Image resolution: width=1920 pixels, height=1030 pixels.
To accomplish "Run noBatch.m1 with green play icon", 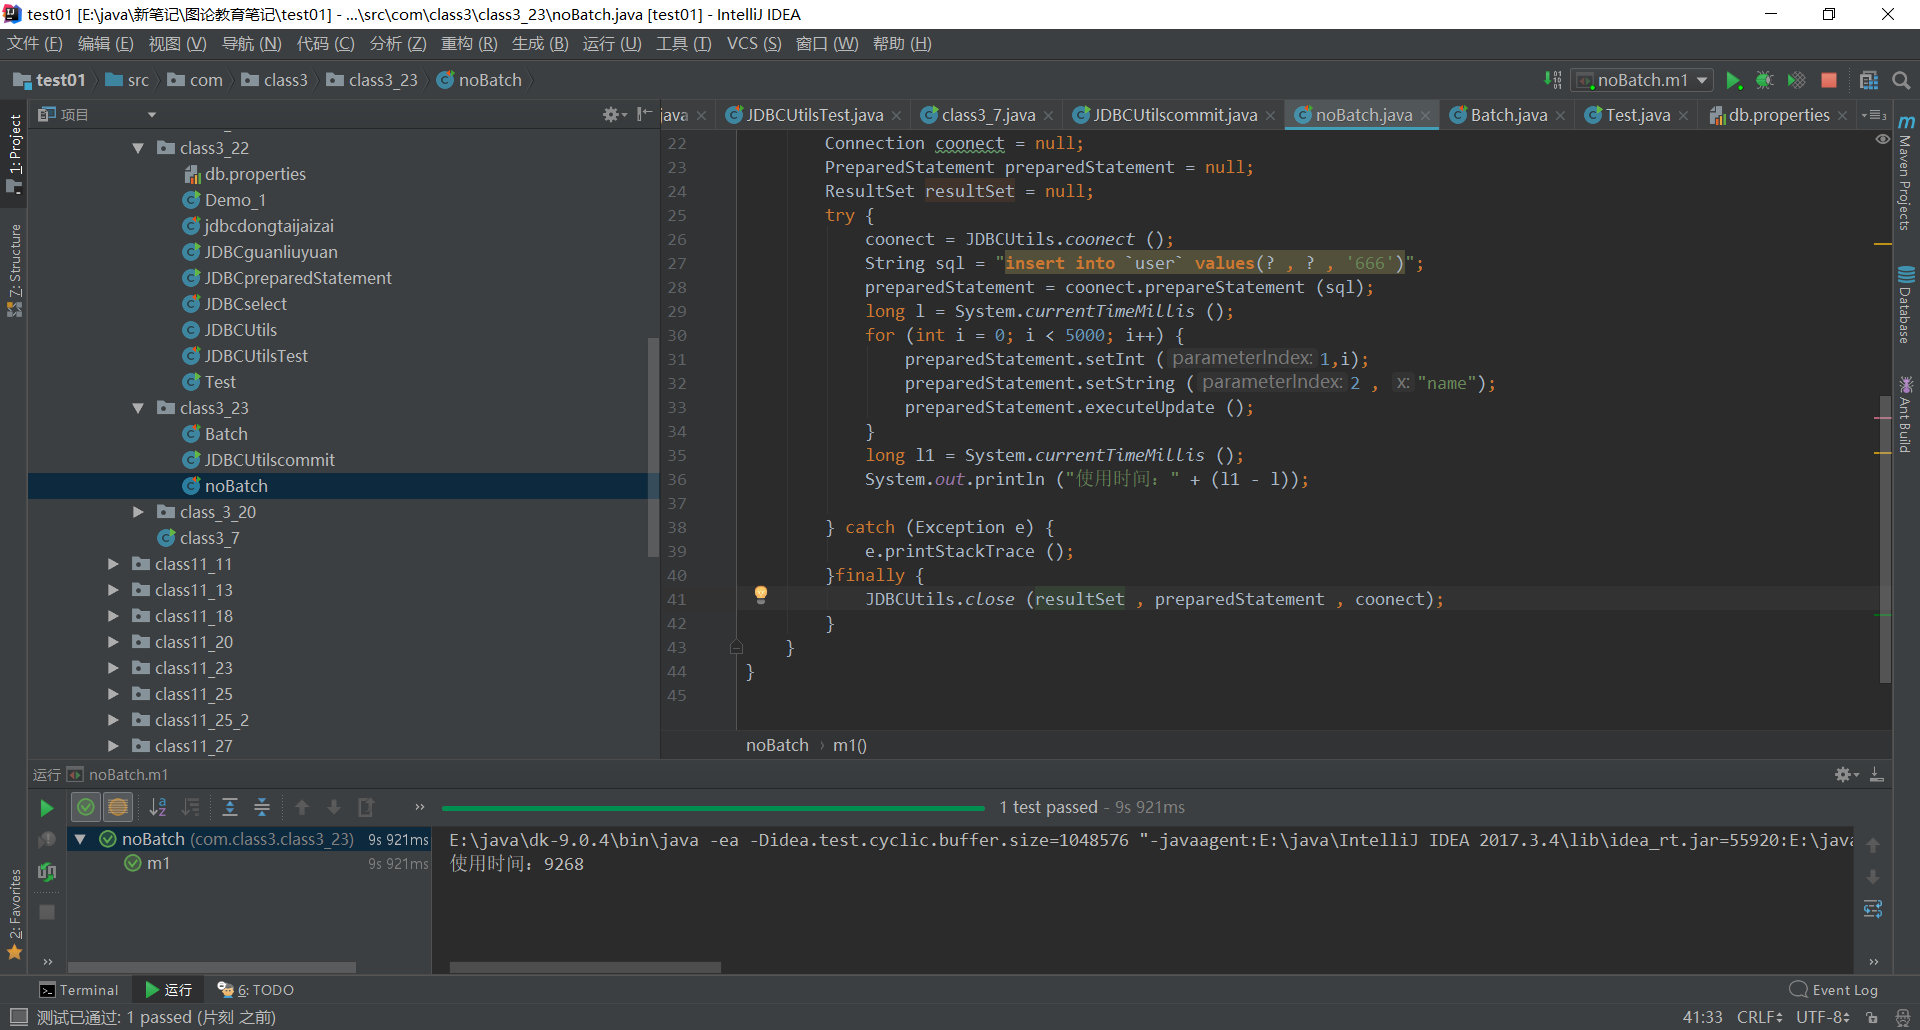I will tap(1734, 80).
